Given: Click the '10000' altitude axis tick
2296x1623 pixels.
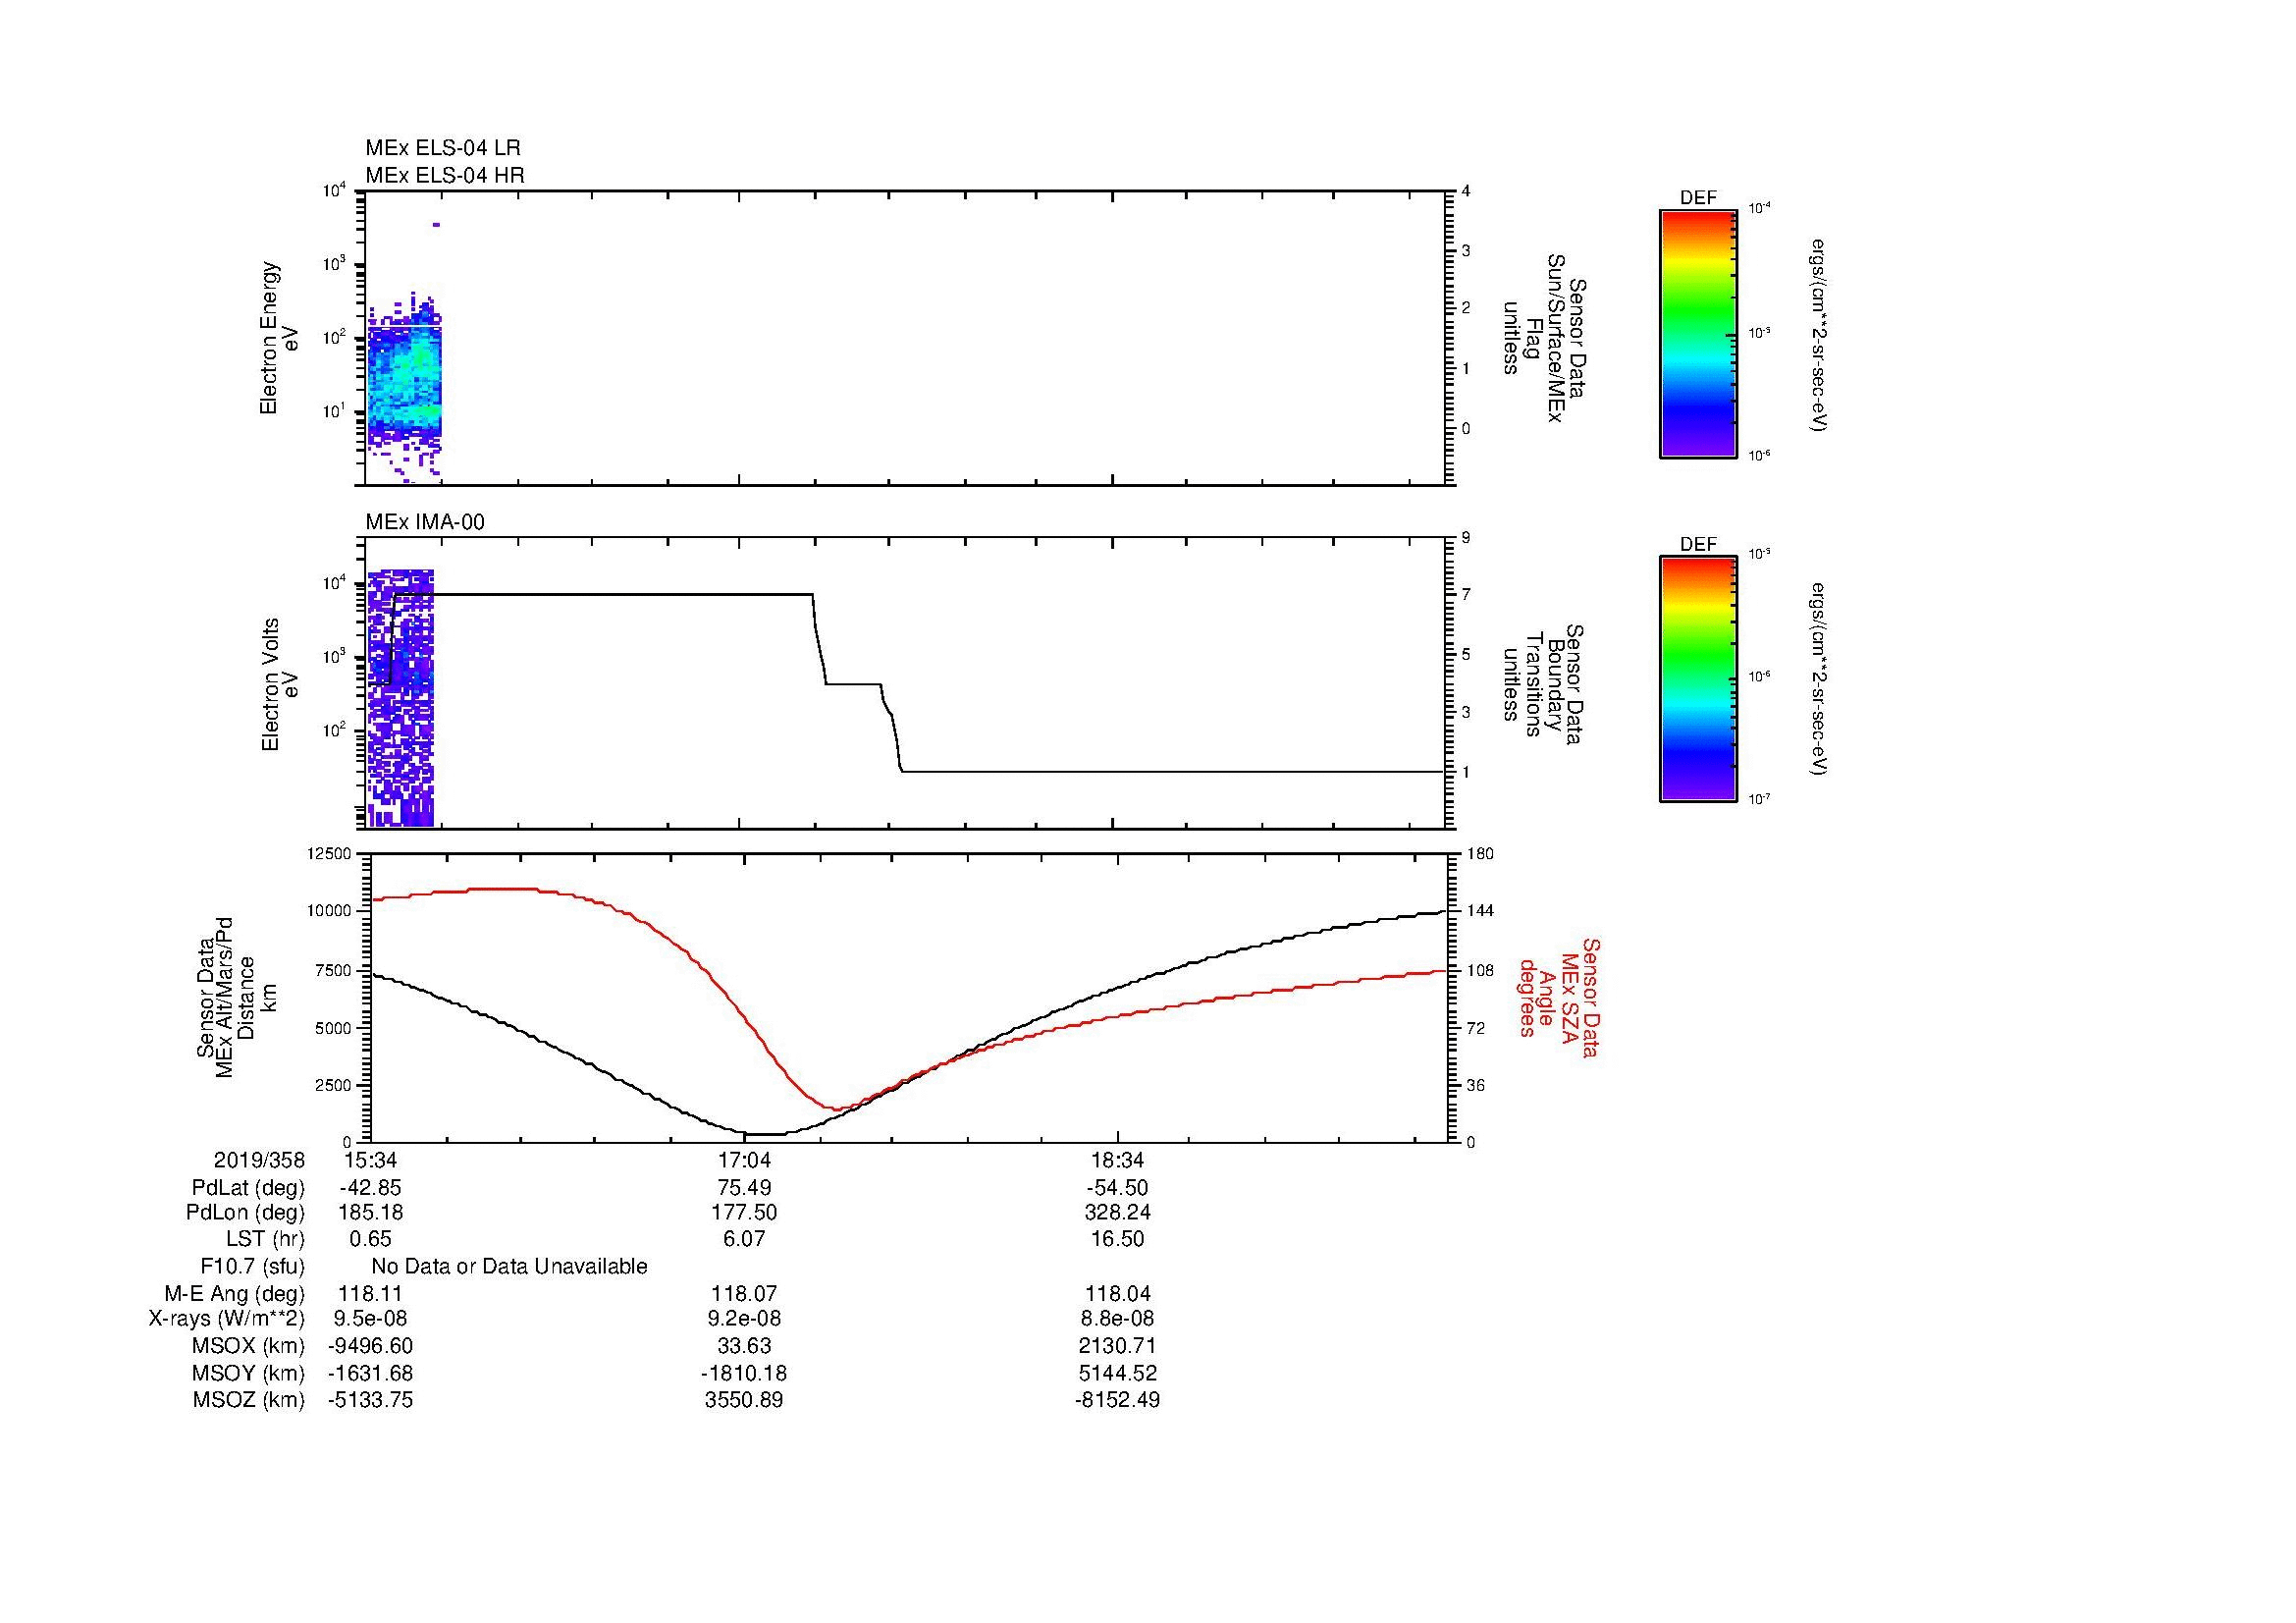Looking at the screenshot, I should pos(331,911).
